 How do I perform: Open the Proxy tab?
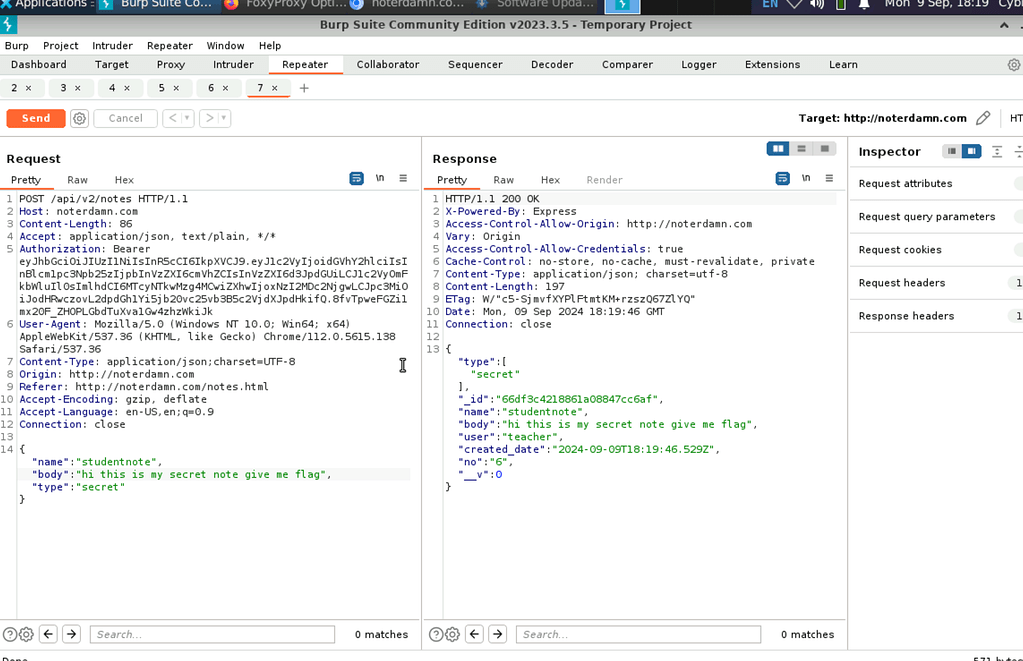coord(170,65)
